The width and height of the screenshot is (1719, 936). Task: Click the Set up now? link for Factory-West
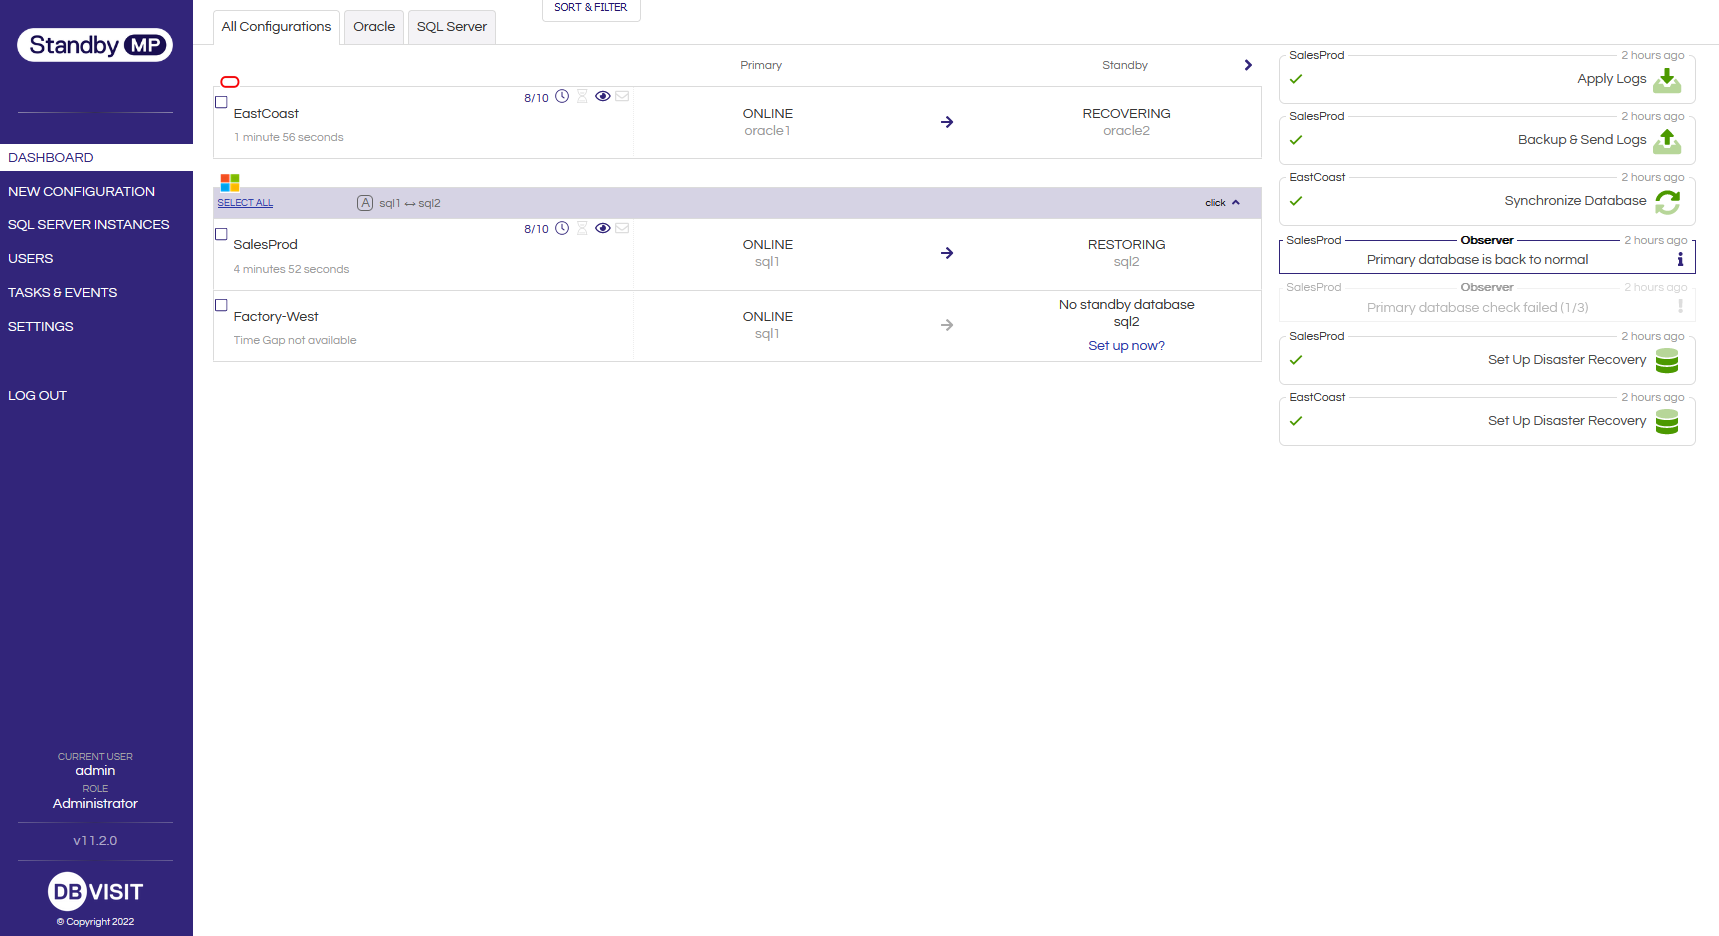[1126, 345]
